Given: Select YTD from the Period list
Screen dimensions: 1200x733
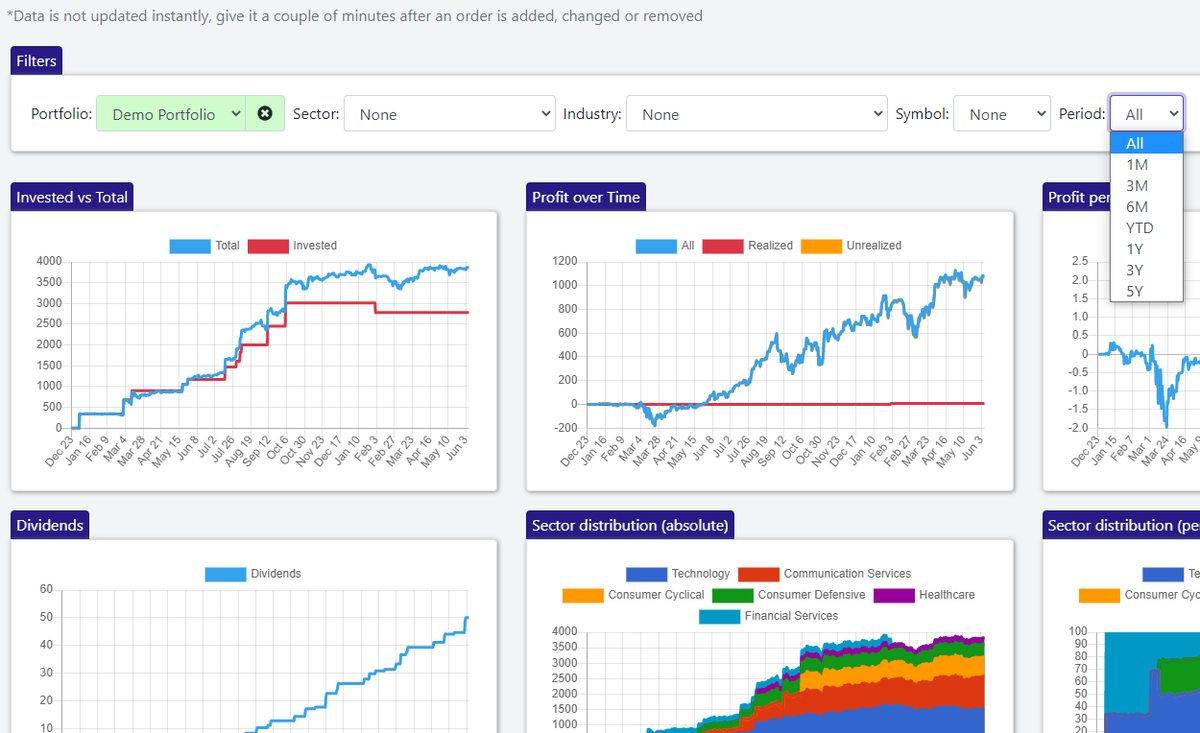Looking at the screenshot, I should coord(1140,227).
